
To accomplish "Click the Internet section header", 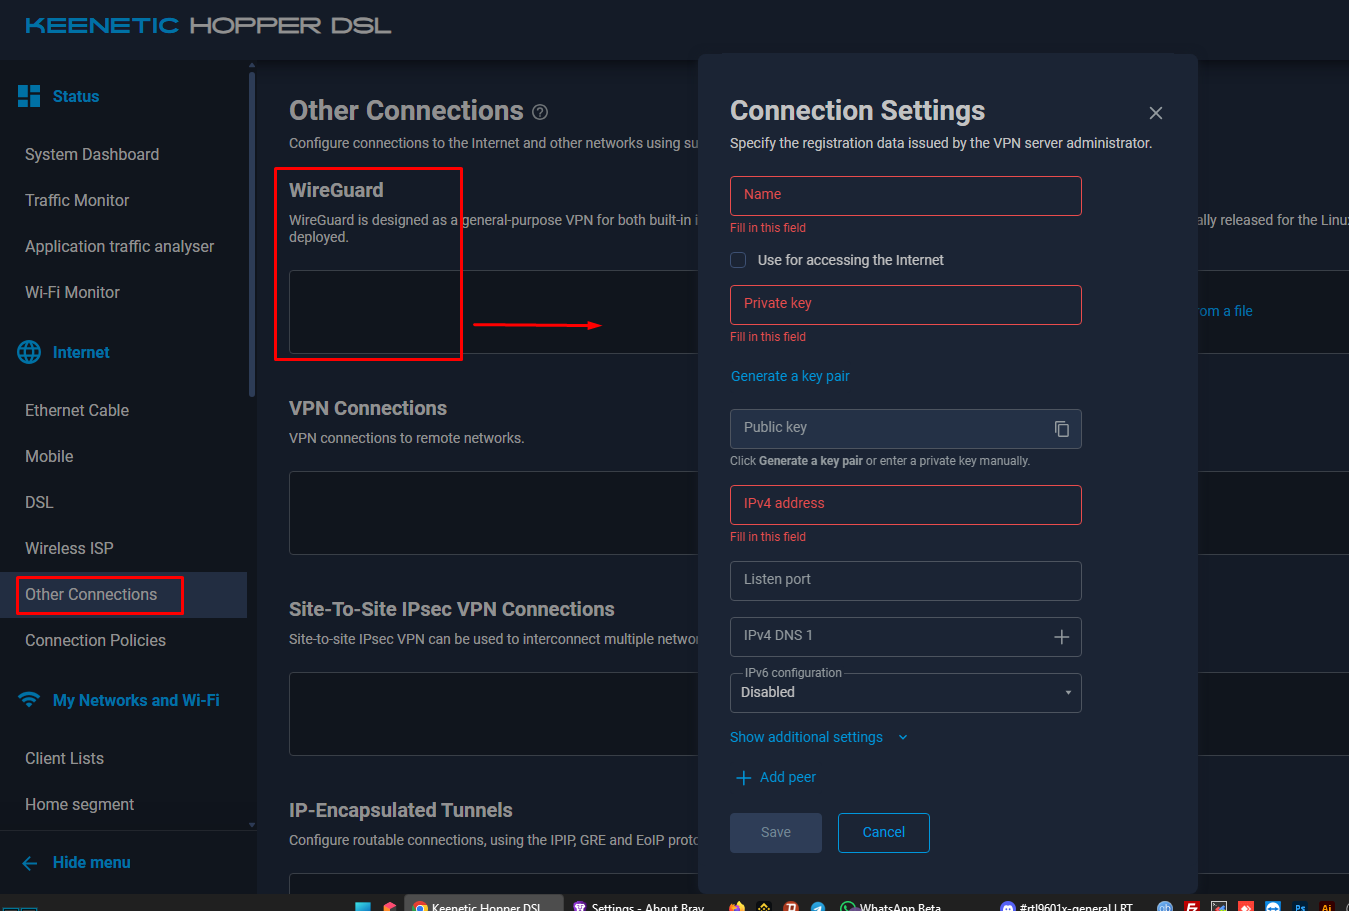I will tap(81, 352).
